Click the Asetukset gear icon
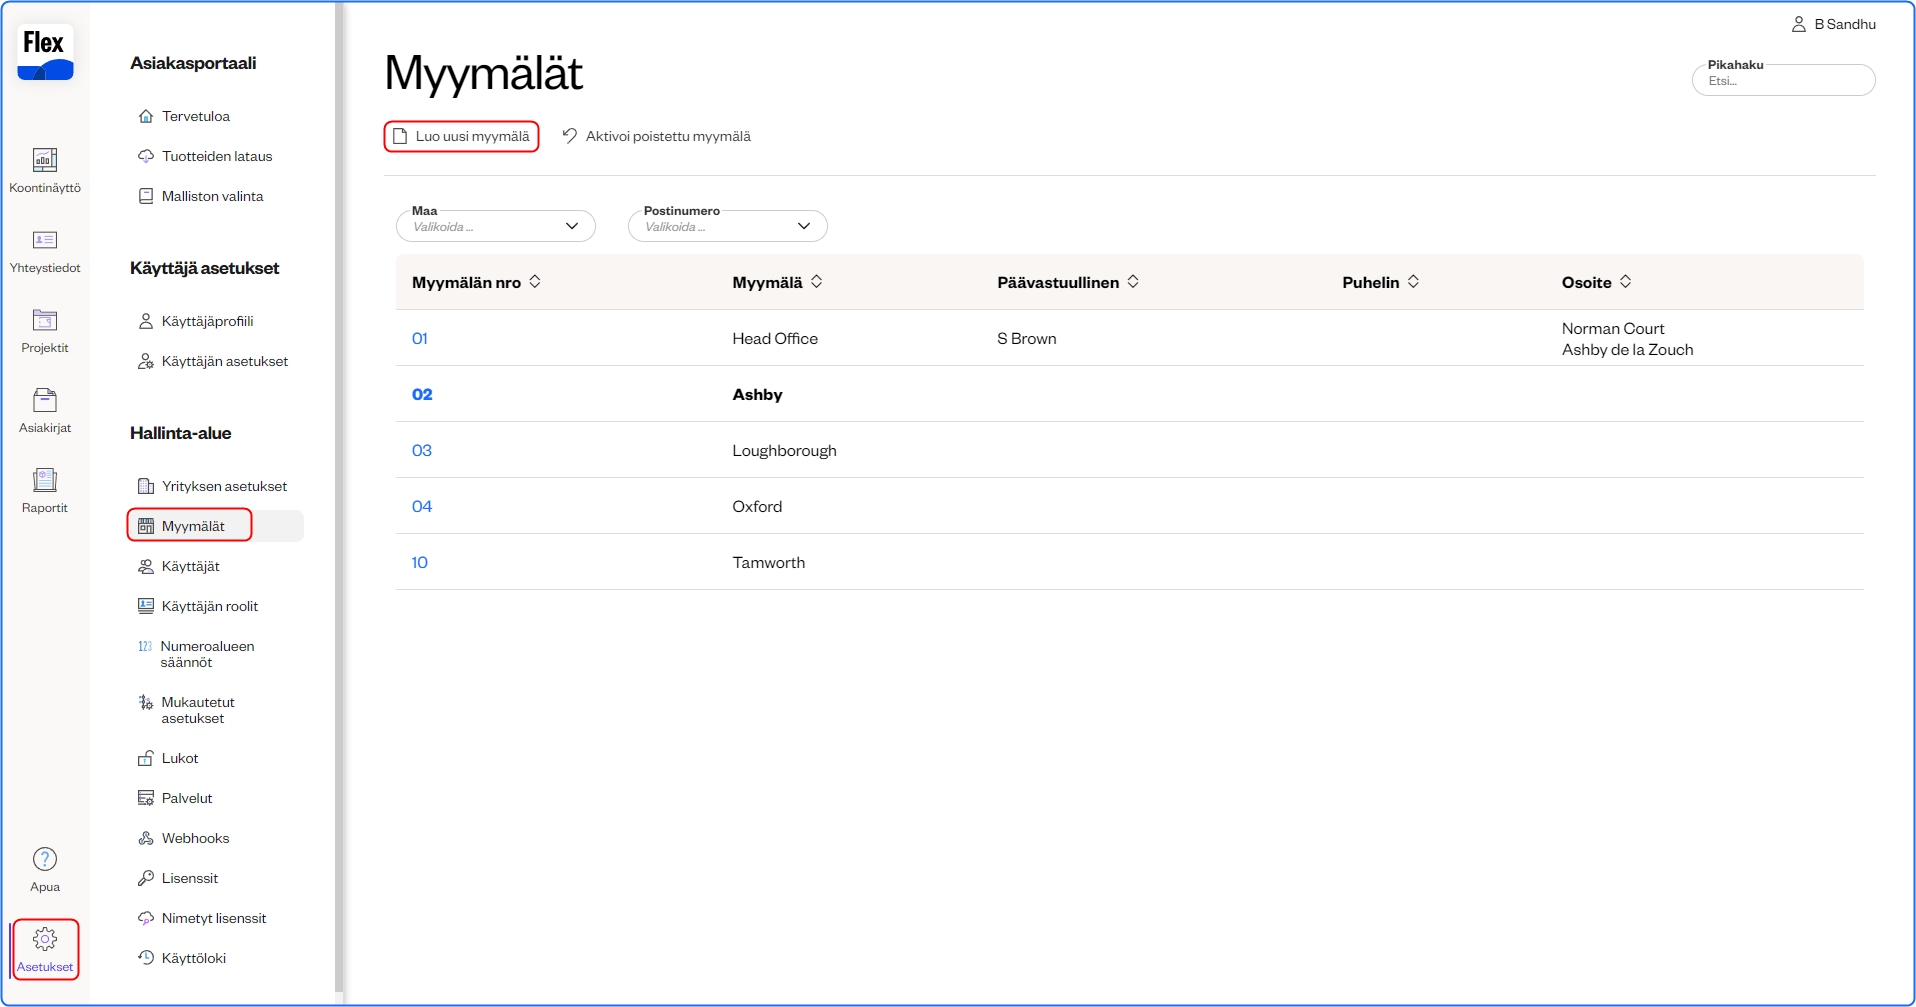 click(45, 940)
